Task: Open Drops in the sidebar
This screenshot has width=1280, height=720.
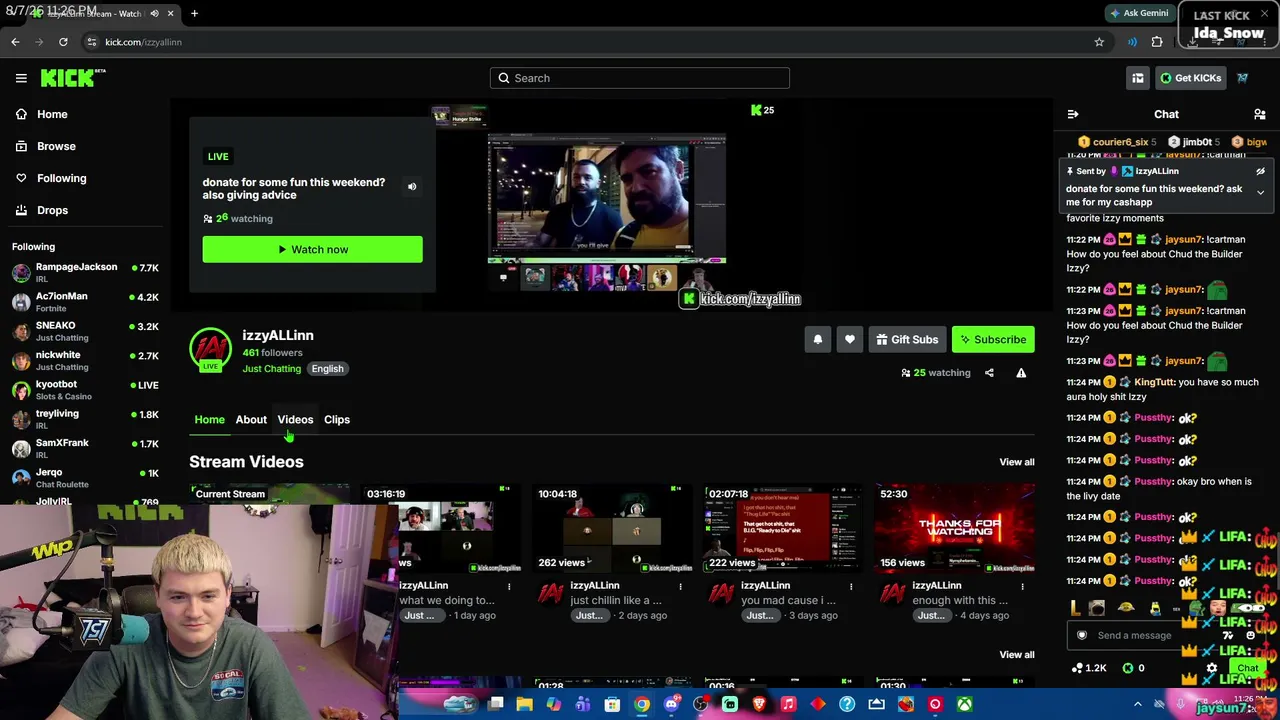Action: [52, 210]
